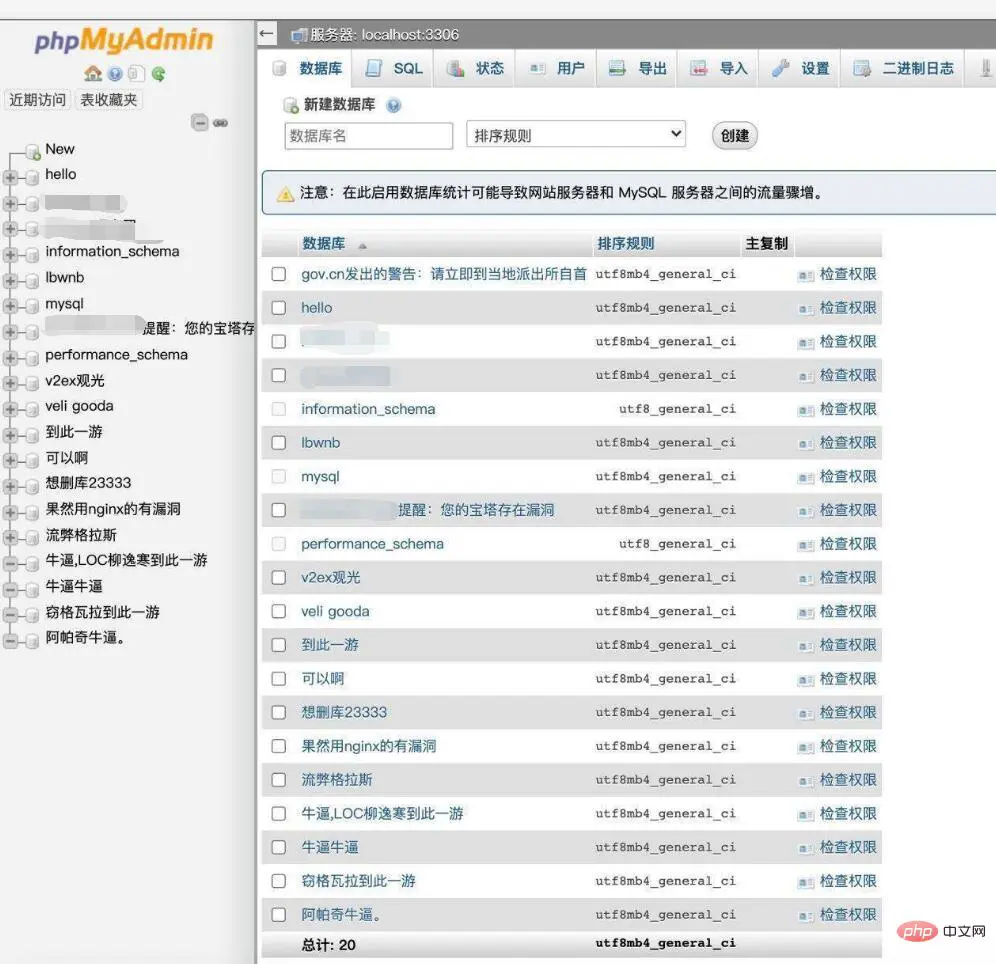Check the v2ex观光 database checkbox
Viewport: 996px width, 964px height.
coord(278,577)
